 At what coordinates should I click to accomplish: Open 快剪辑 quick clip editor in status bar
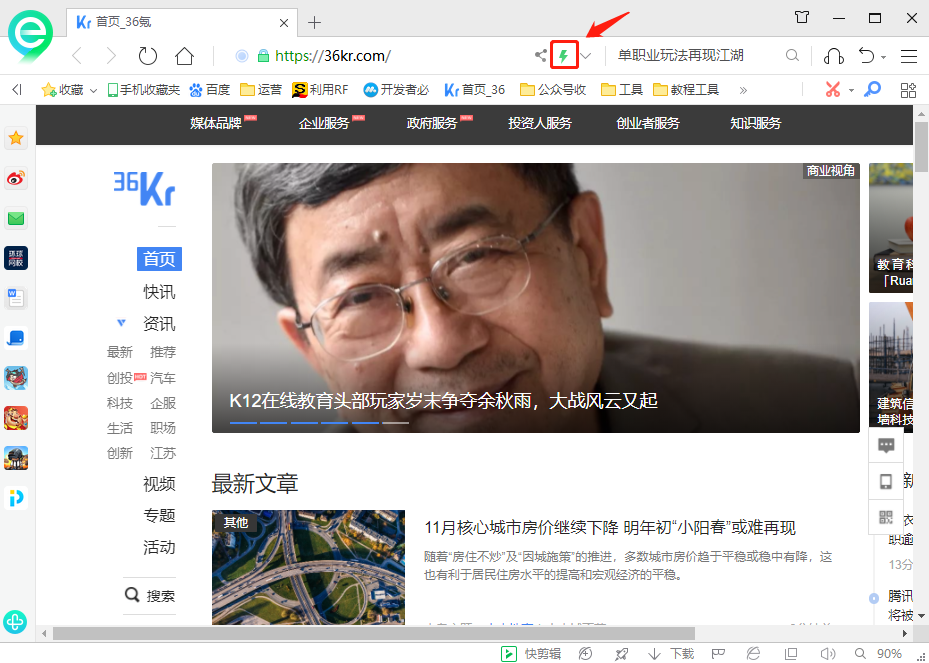click(x=530, y=654)
